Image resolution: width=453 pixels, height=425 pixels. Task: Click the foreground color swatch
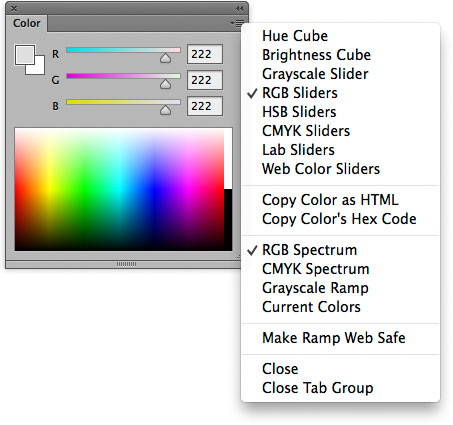pyautogui.click(x=25, y=55)
